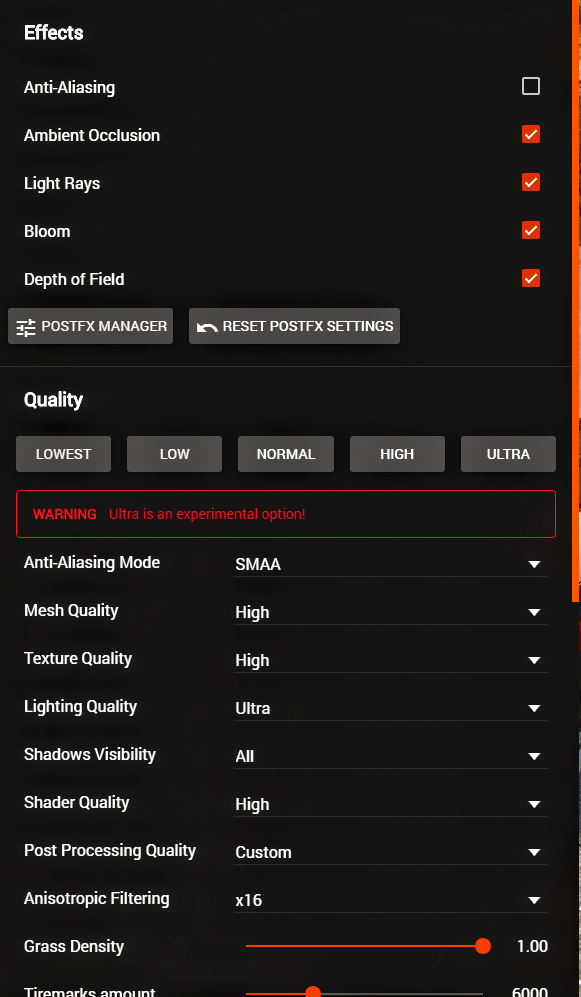Uncheck the Light Rays option
This screenshot has width=581, height=997.
point(531,182)
